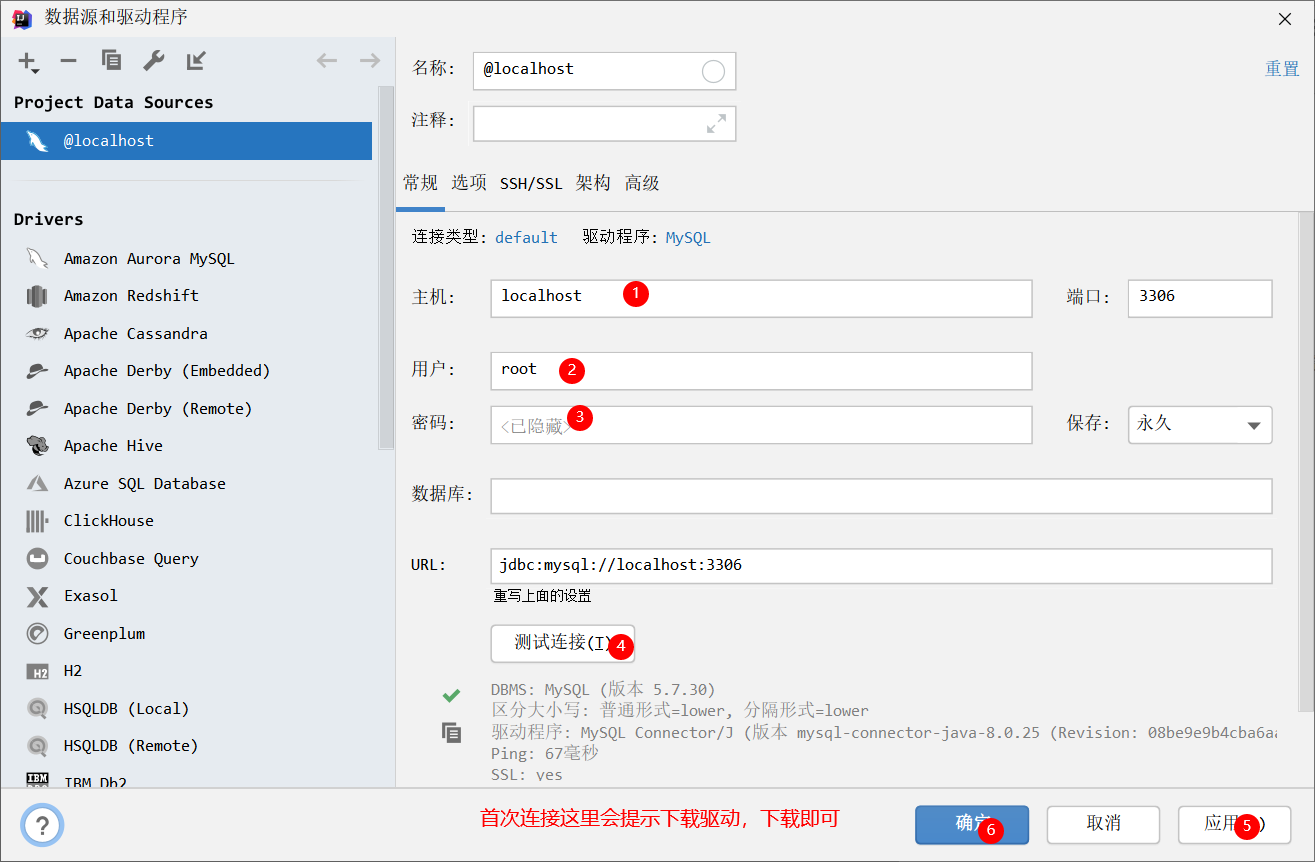This screenshot has height=862, width=1315.
Task: Switch to the 架构 tab
Action: click(x=593, y=183)
